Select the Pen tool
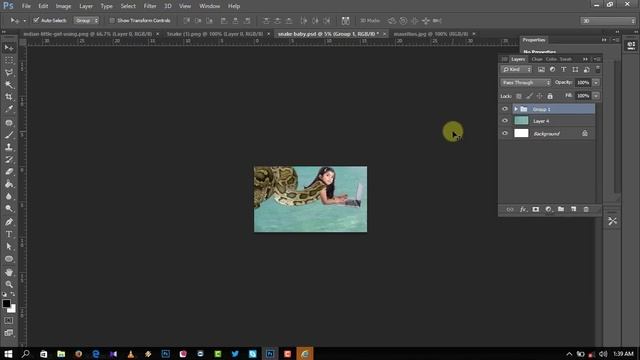Image resolution: width=640 pixels, height=360 pixels. [9, 222]
